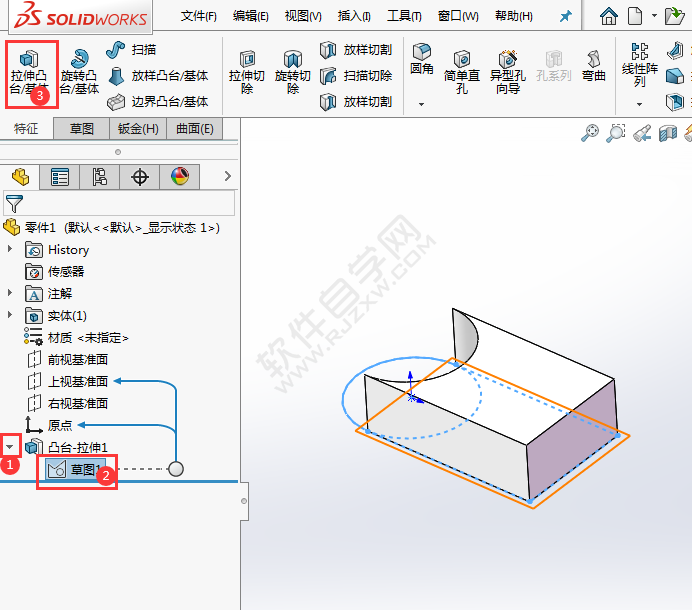The width and height of the screenshot is (692, 610).
Task: Select the 传感器 sensors folder
Action: [55, 271]
